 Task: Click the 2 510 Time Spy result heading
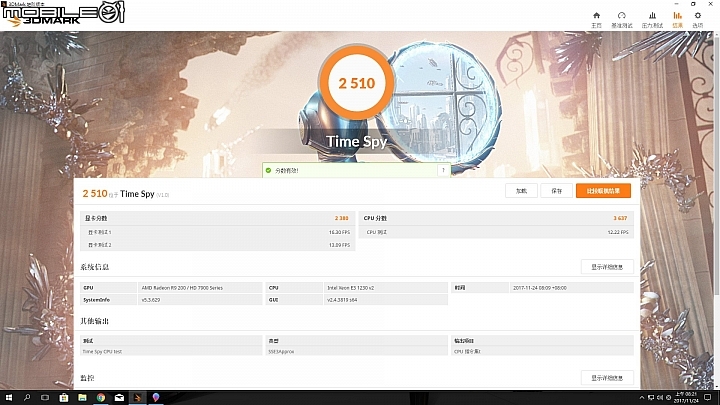125,194
